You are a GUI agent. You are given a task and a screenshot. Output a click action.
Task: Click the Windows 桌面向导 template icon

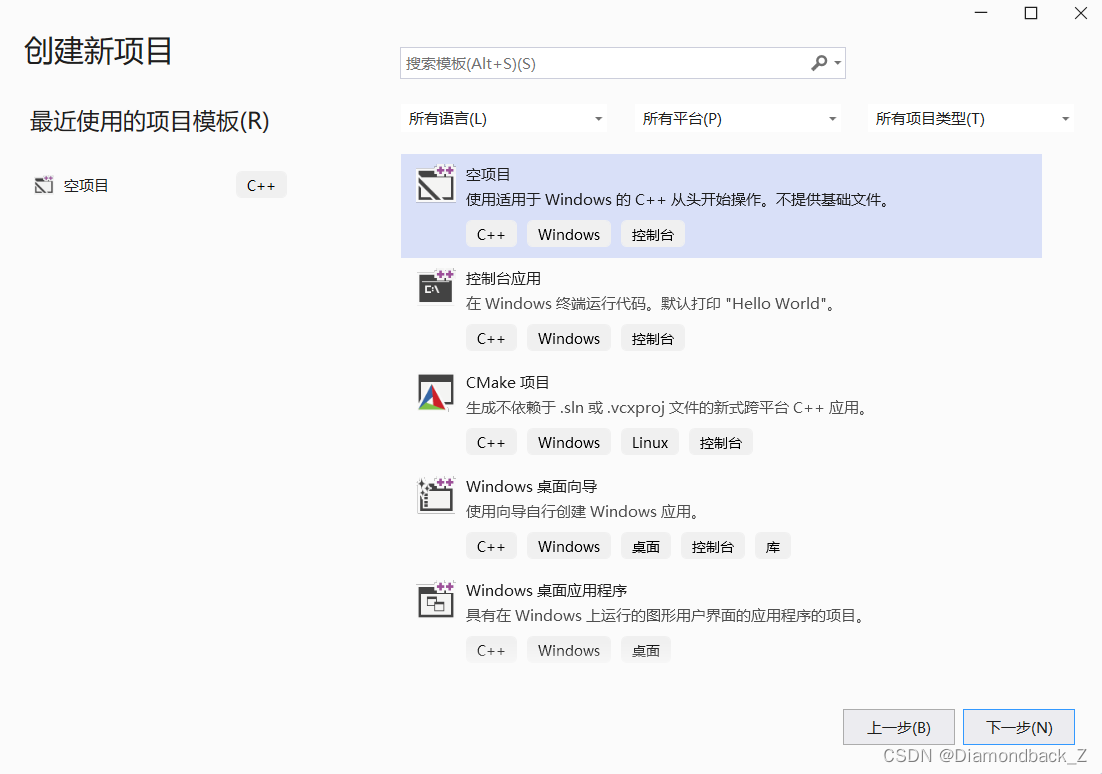(436, 495)
